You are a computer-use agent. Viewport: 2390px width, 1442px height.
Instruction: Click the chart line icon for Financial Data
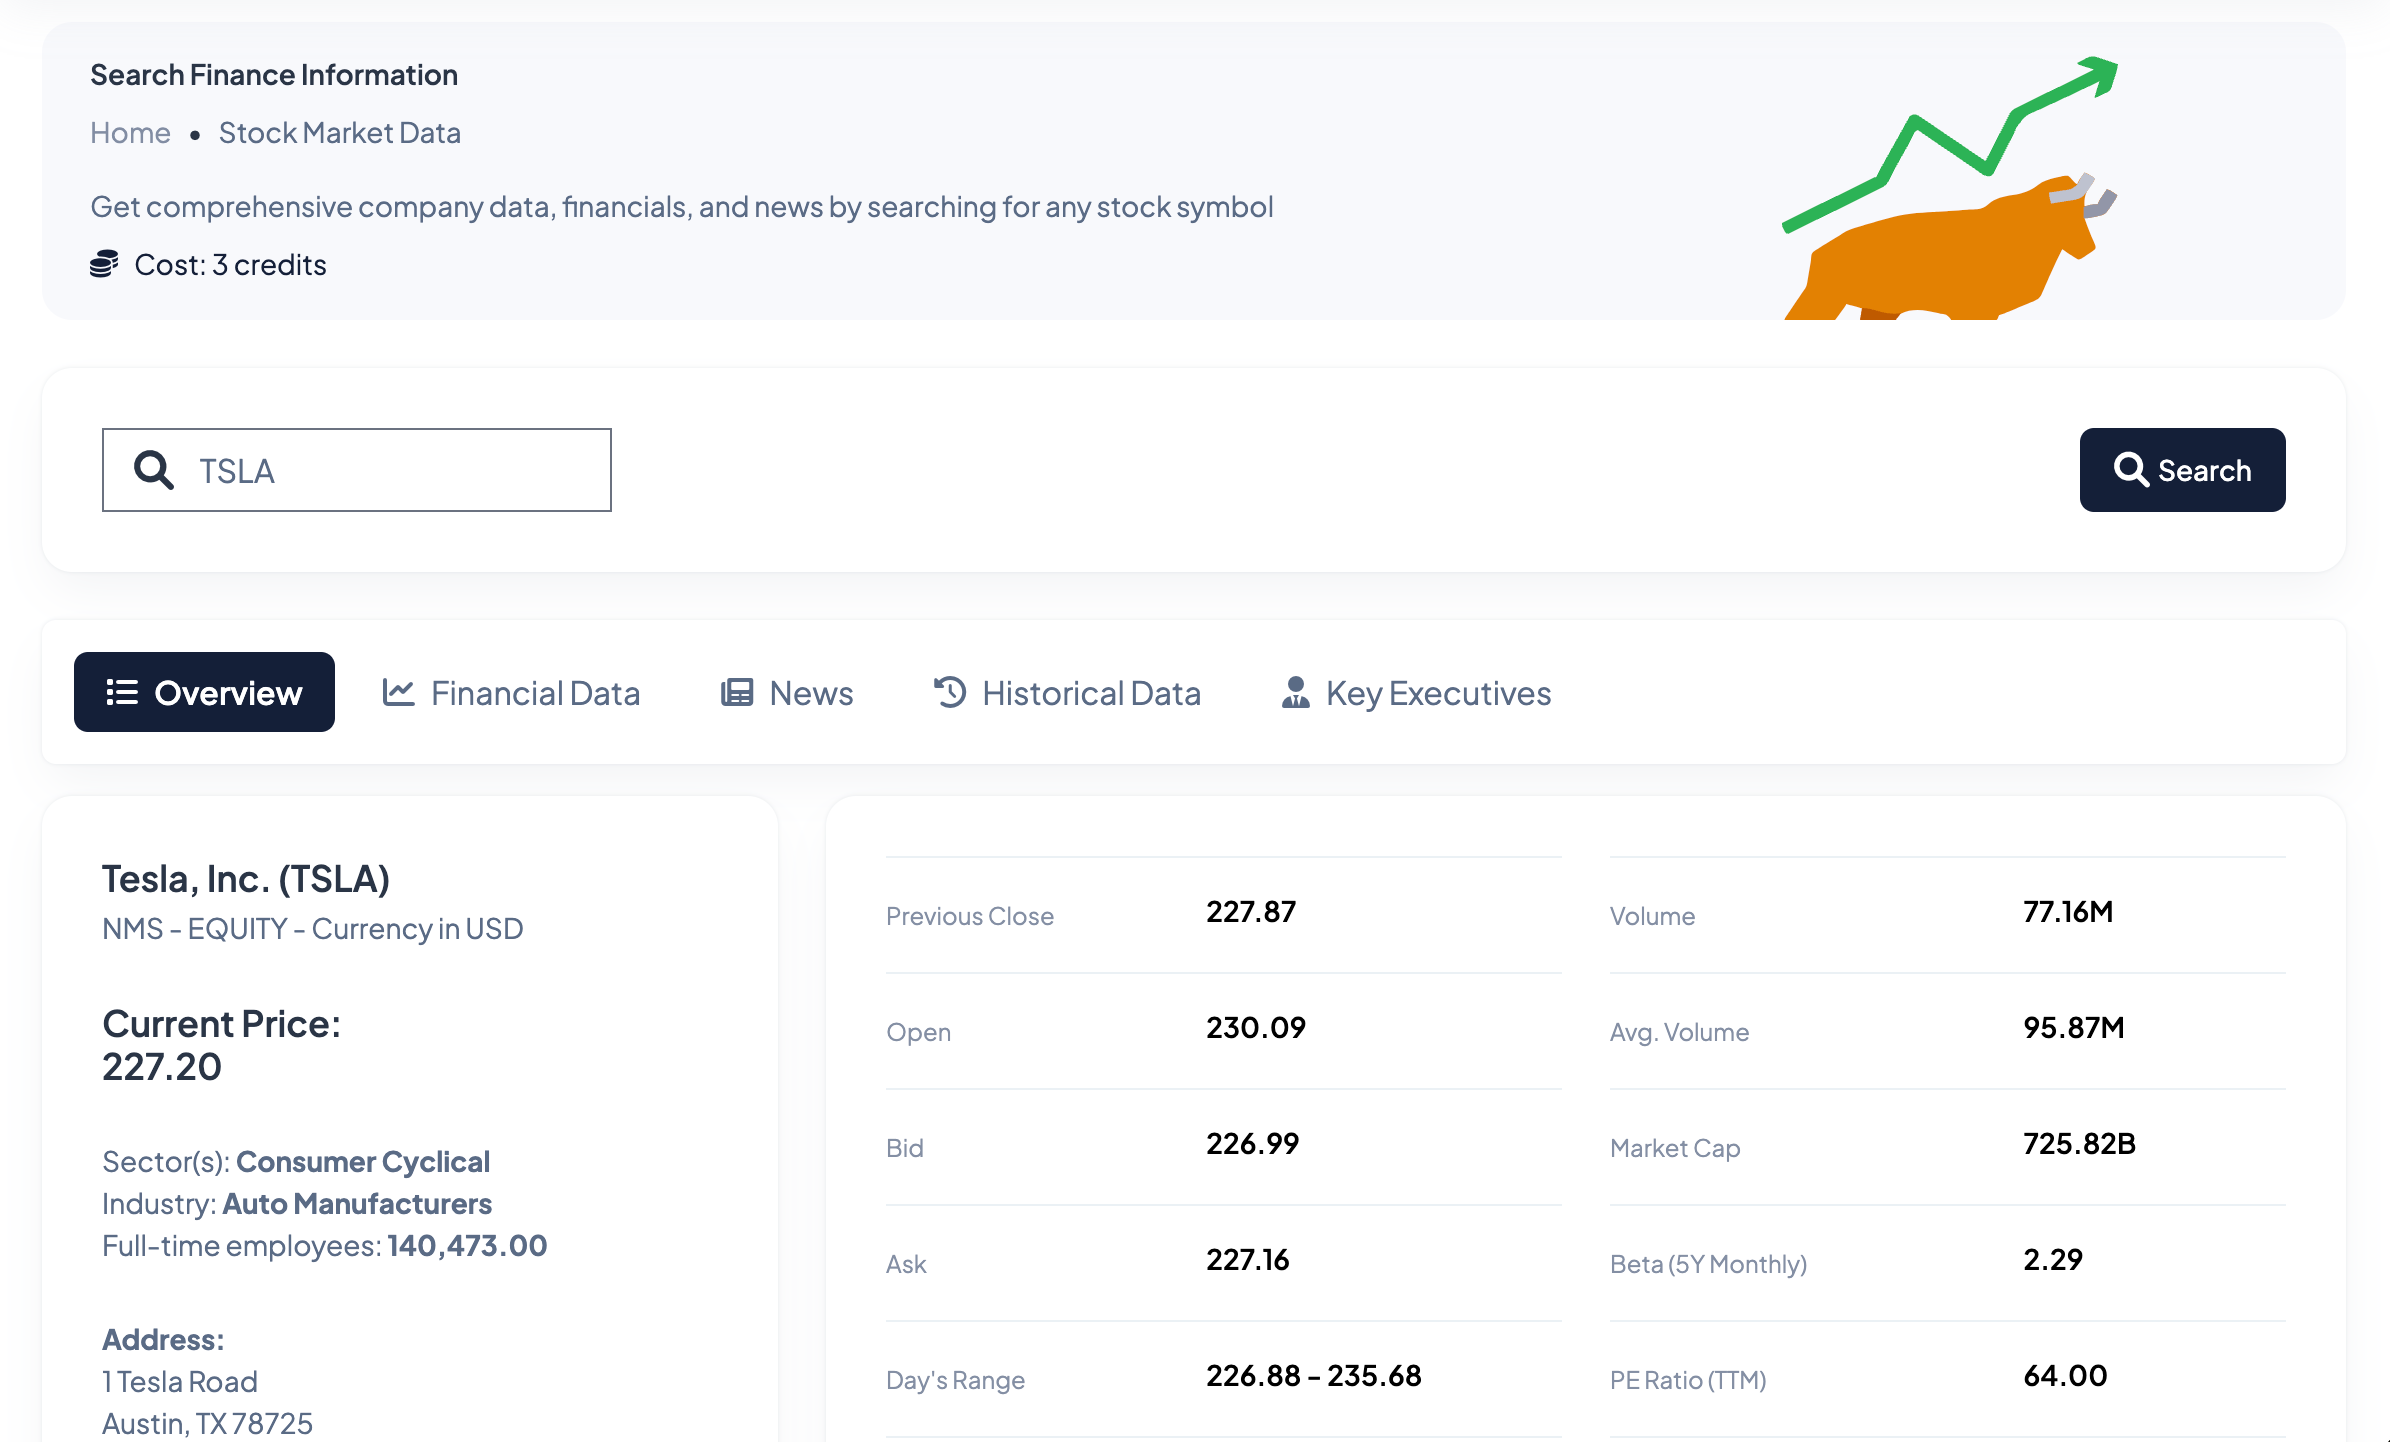click(398, 692)
